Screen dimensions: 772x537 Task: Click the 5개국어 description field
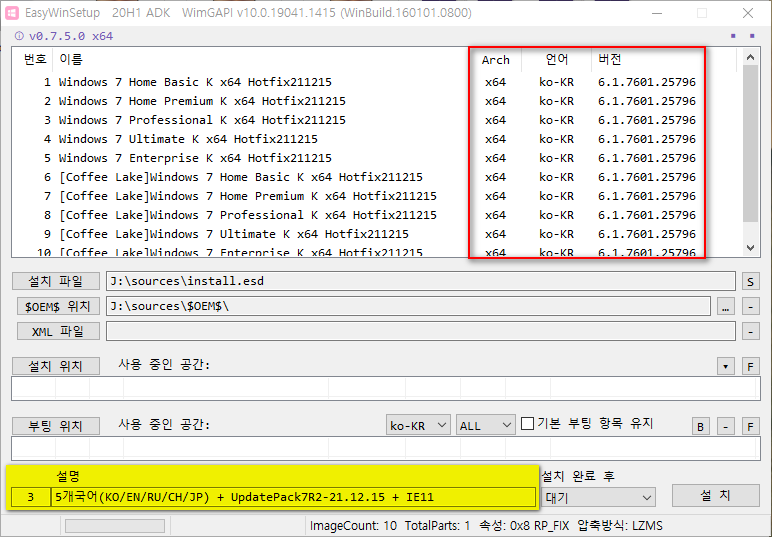[292, 497]
